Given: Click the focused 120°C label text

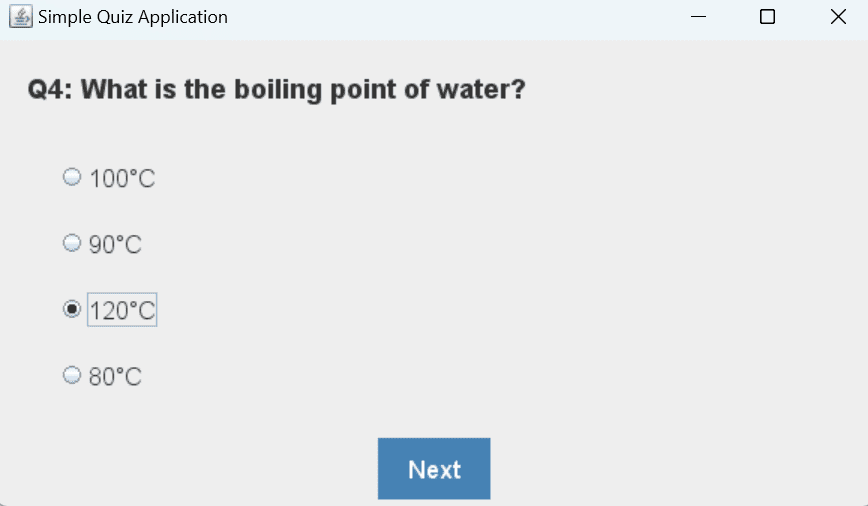Looking at the screenshot, I should click(x=122, y=310).
